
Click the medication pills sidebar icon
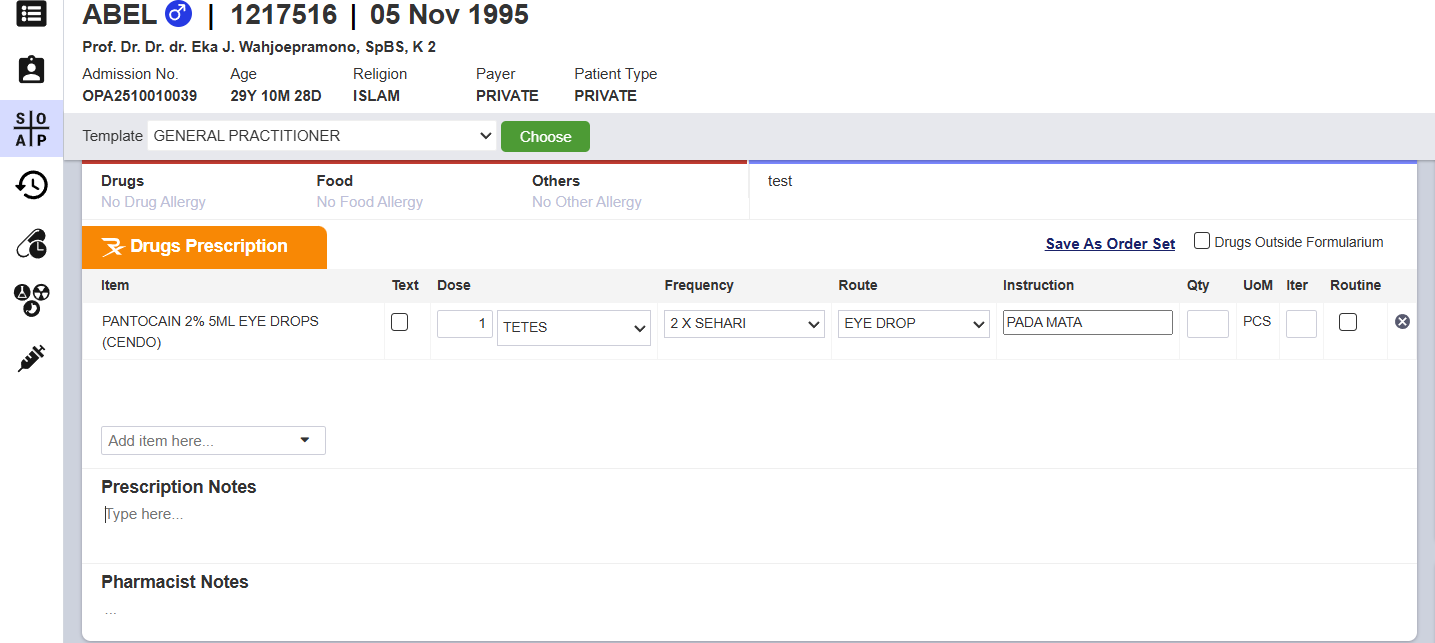click(31, 243)
